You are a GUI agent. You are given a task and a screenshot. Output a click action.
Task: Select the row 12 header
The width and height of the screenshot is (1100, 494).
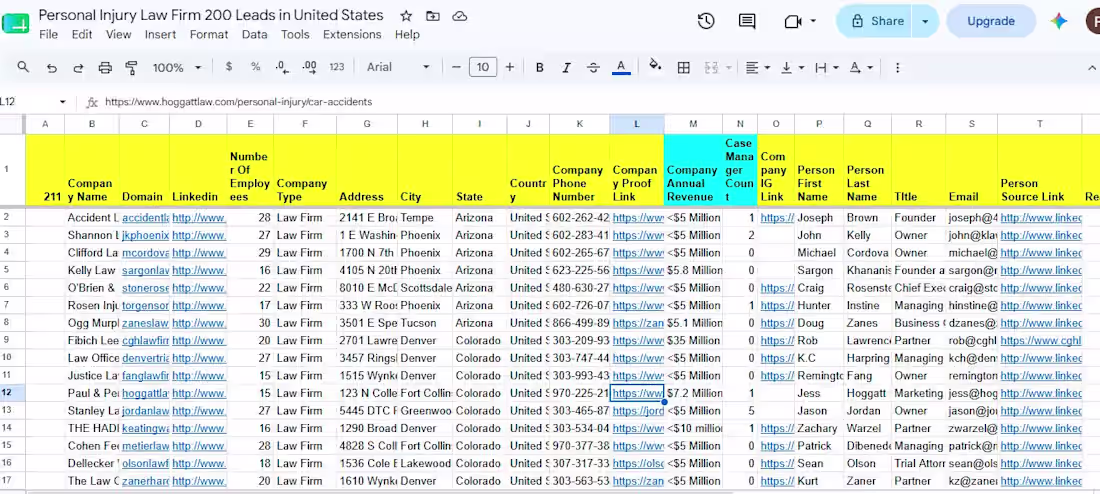pyautogui.click(x=13, y=393)
